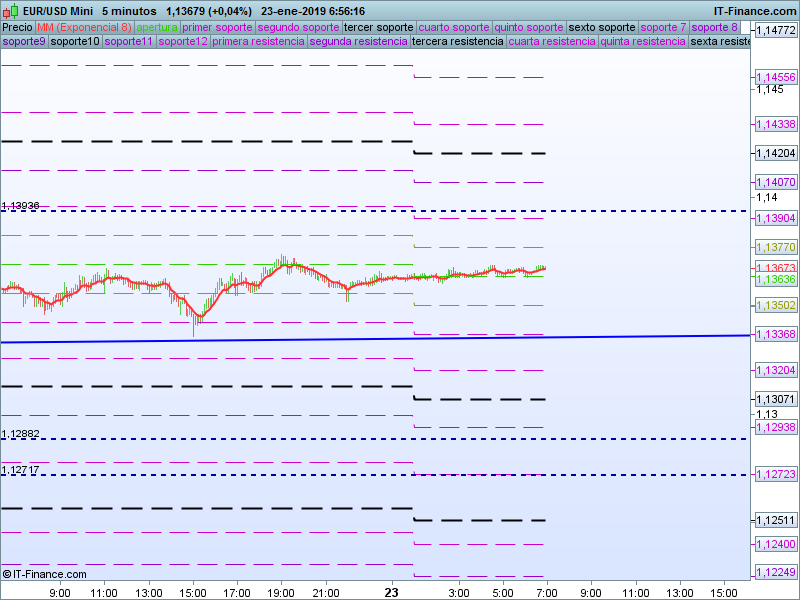Click the '23' date marker on time axis
Viewport: 800px width, 600px height.
[392, 592]
